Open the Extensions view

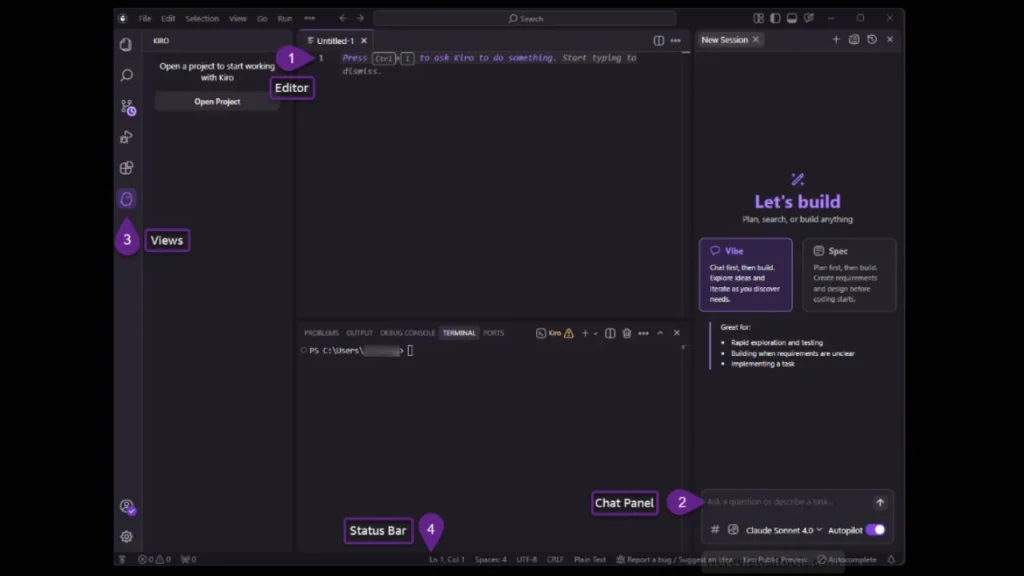[126, 168]
